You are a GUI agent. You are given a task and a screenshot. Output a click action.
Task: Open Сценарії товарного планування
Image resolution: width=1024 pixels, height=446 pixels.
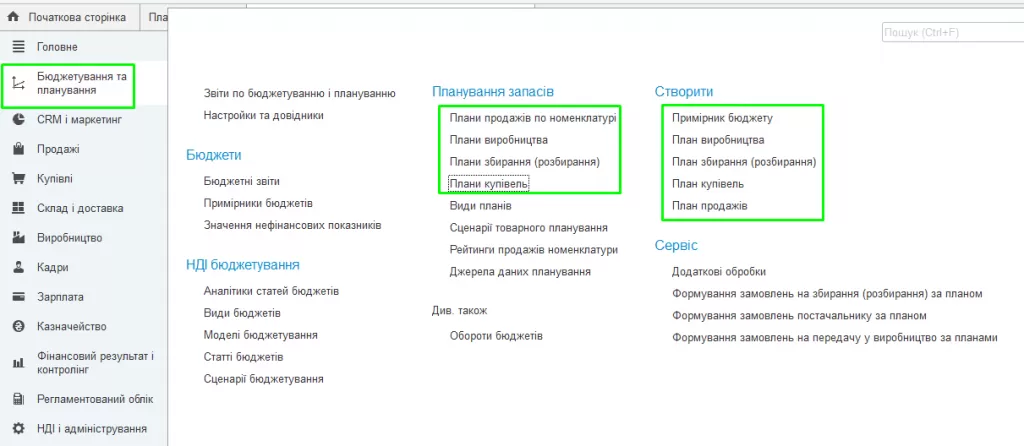tap(529, 228)
